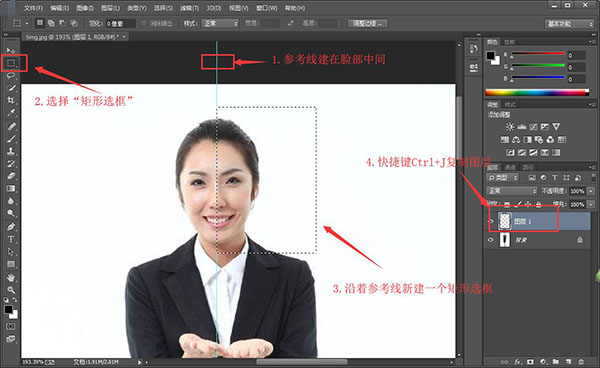Click 调整边缘 refine edge button
Image resolution: width=600 pixels, height=368 pixels.
(367, 23)
